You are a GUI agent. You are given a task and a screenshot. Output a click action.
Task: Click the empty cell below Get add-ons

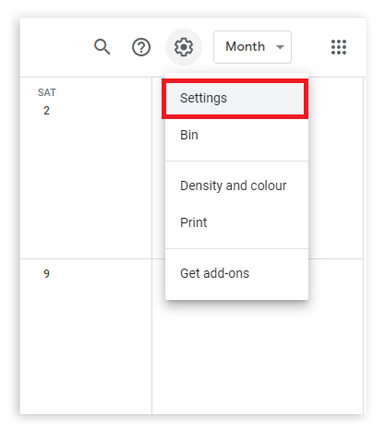tap(257, 357)
